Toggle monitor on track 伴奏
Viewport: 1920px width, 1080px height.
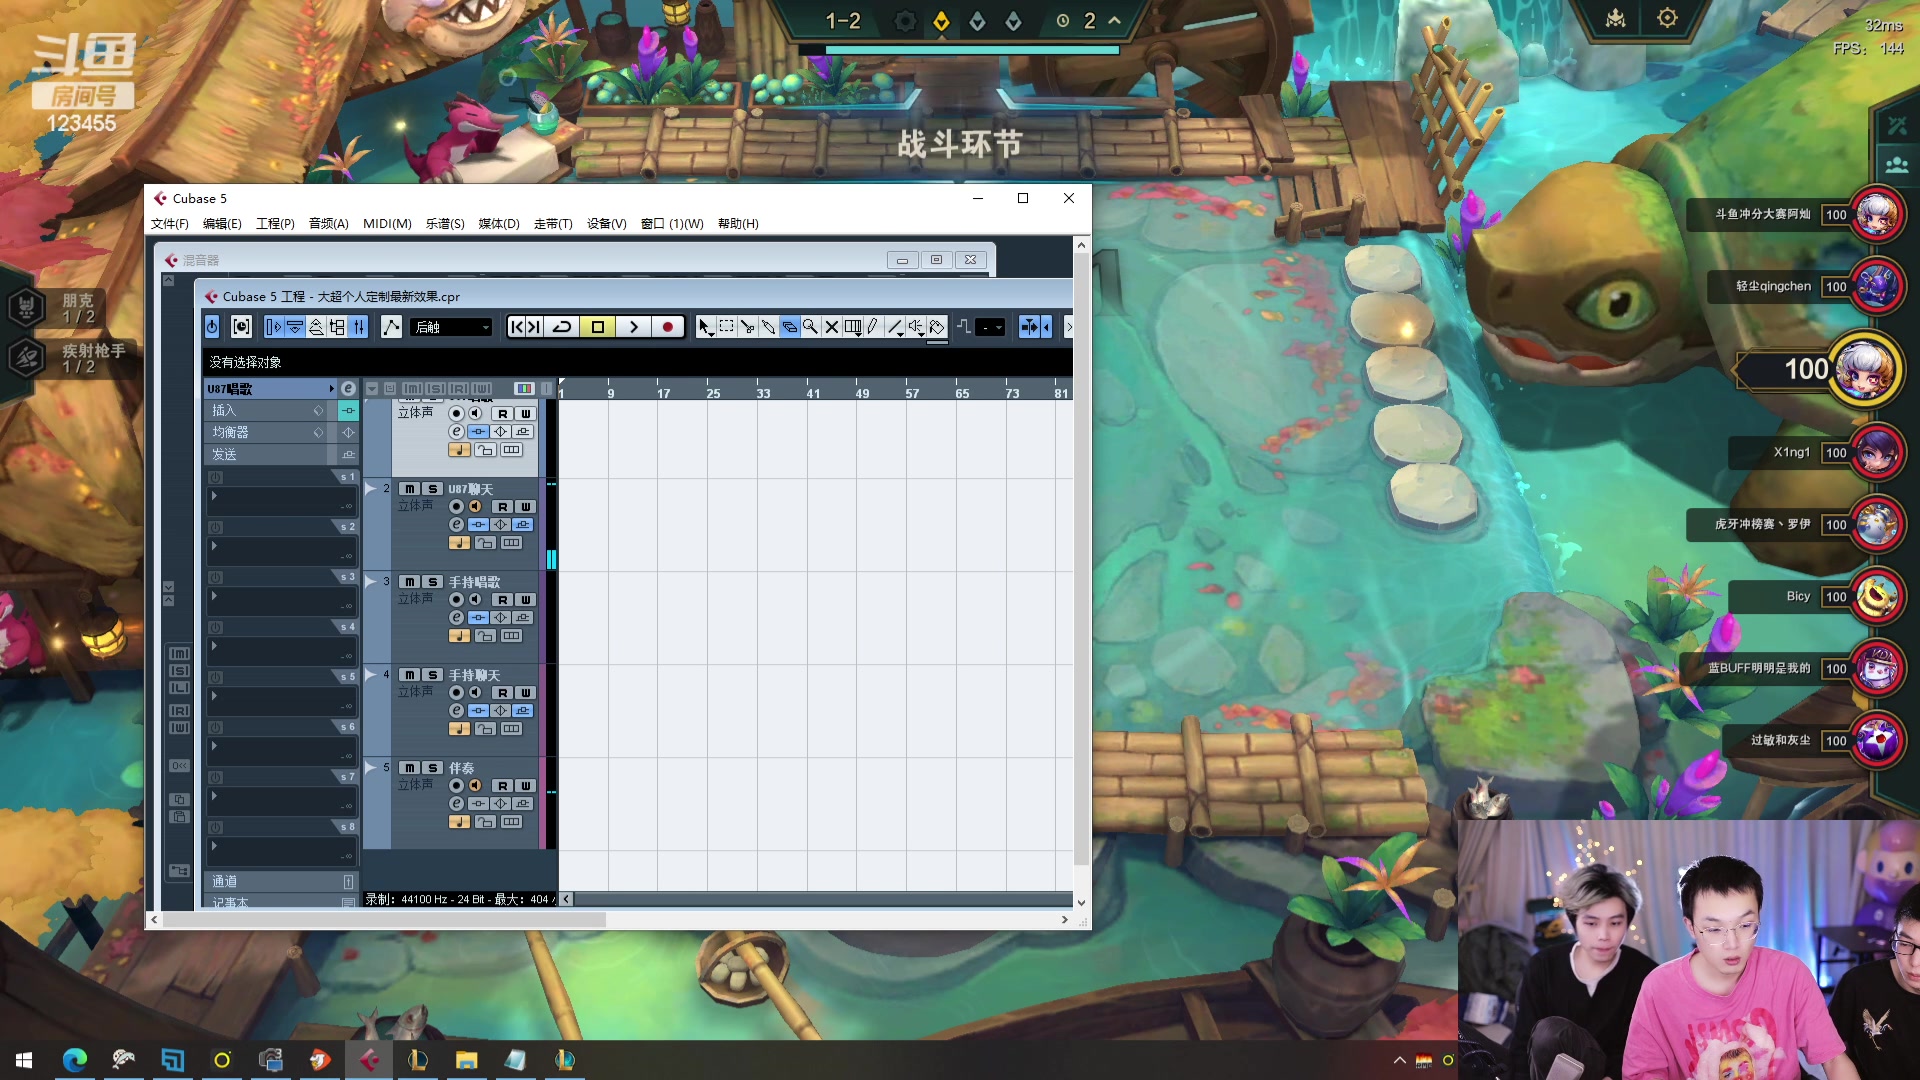(476, 786)
